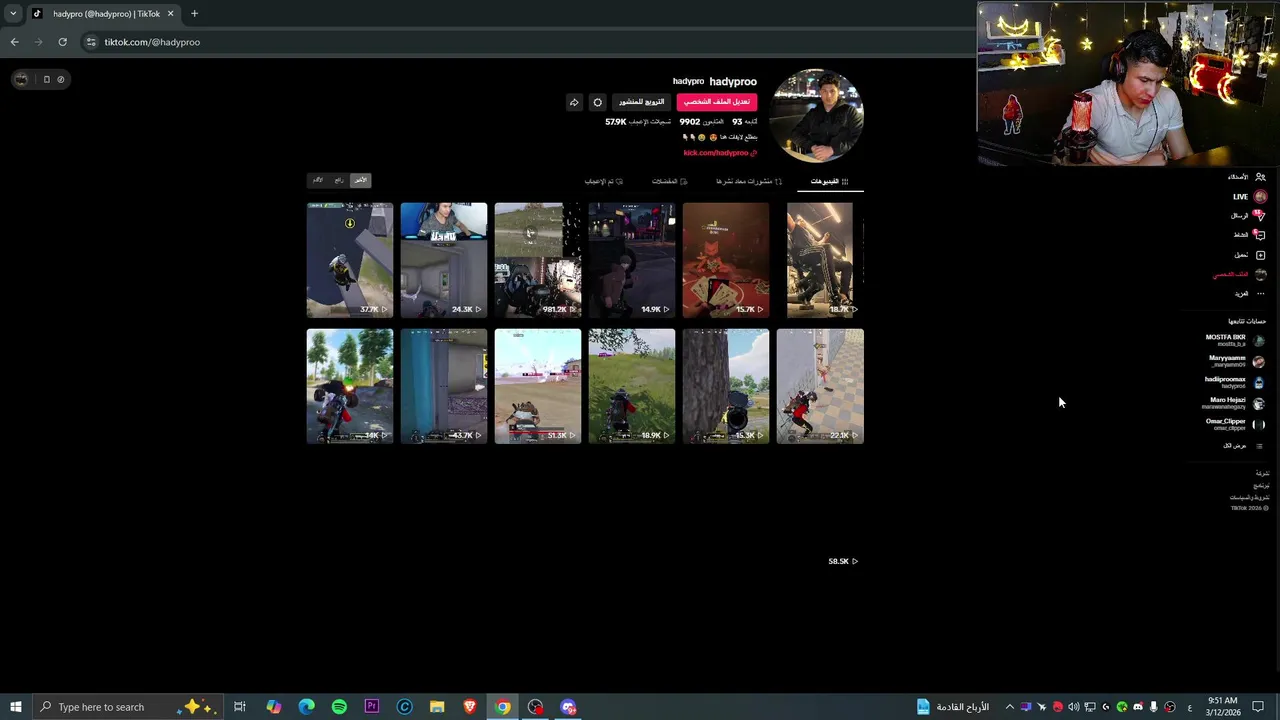Open Maro Hejazi followed account
Screen dimensions: 1280x720
(x=1233, y=403)
